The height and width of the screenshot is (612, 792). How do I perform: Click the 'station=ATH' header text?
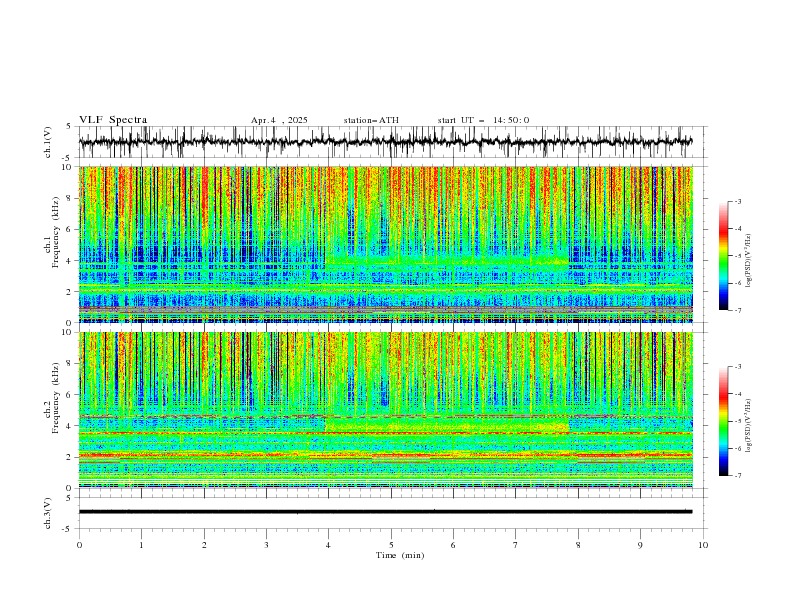click(371, 120)
